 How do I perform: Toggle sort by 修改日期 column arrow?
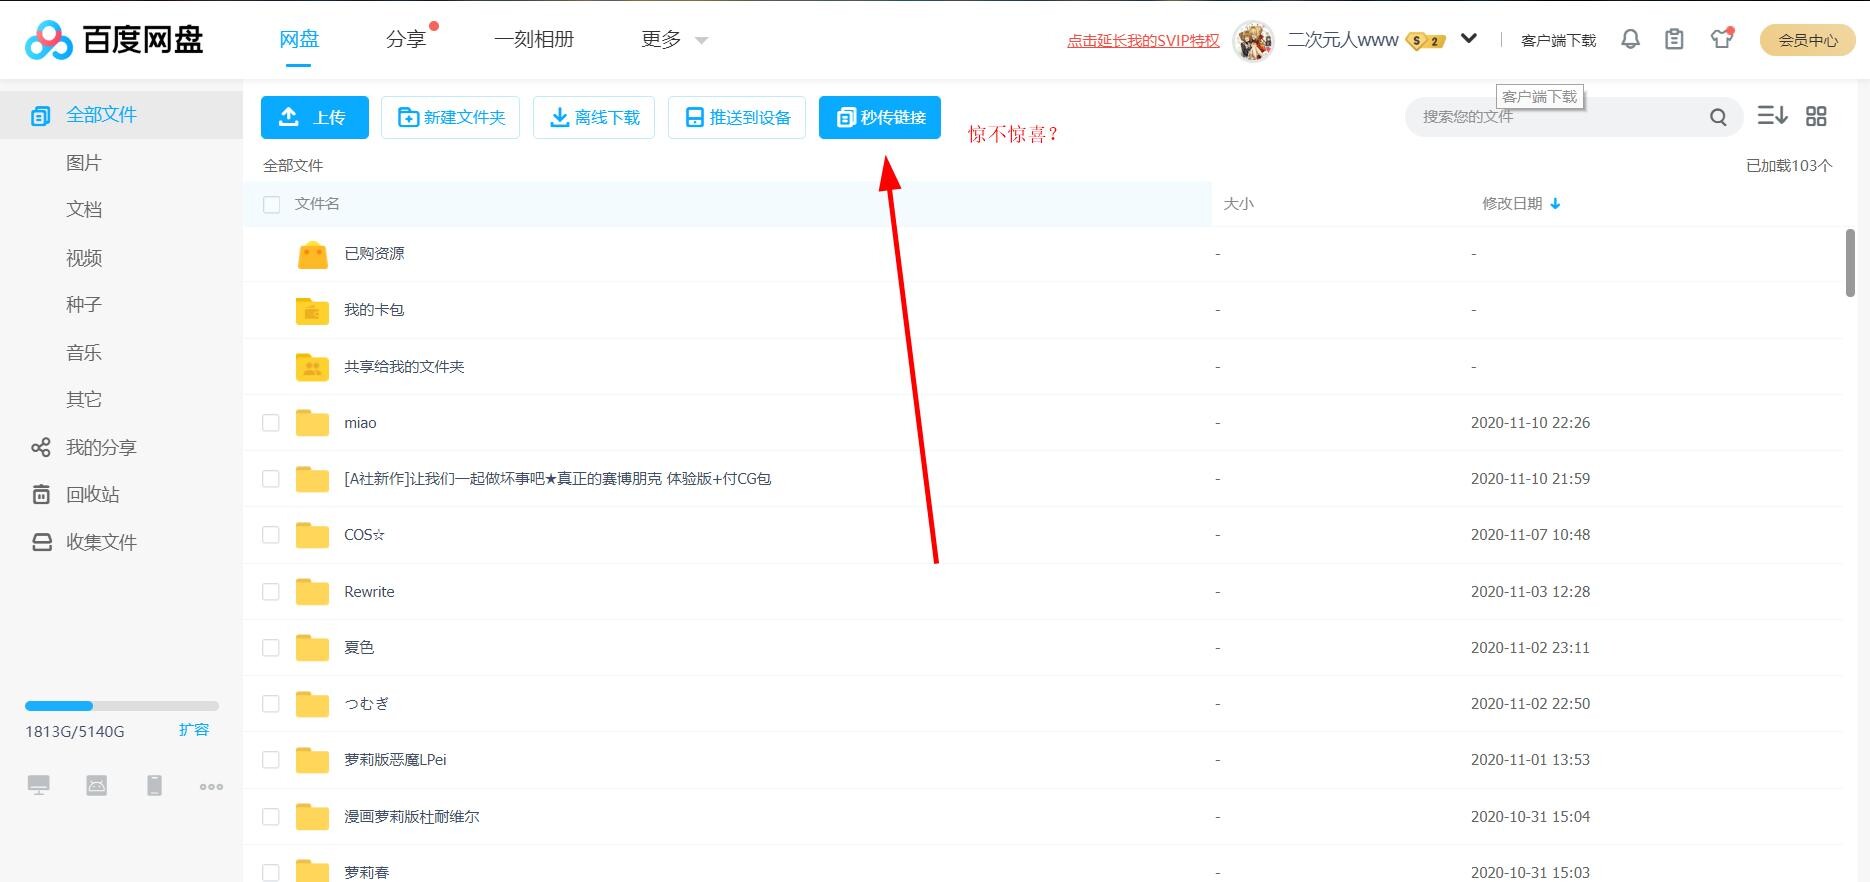1555,204
